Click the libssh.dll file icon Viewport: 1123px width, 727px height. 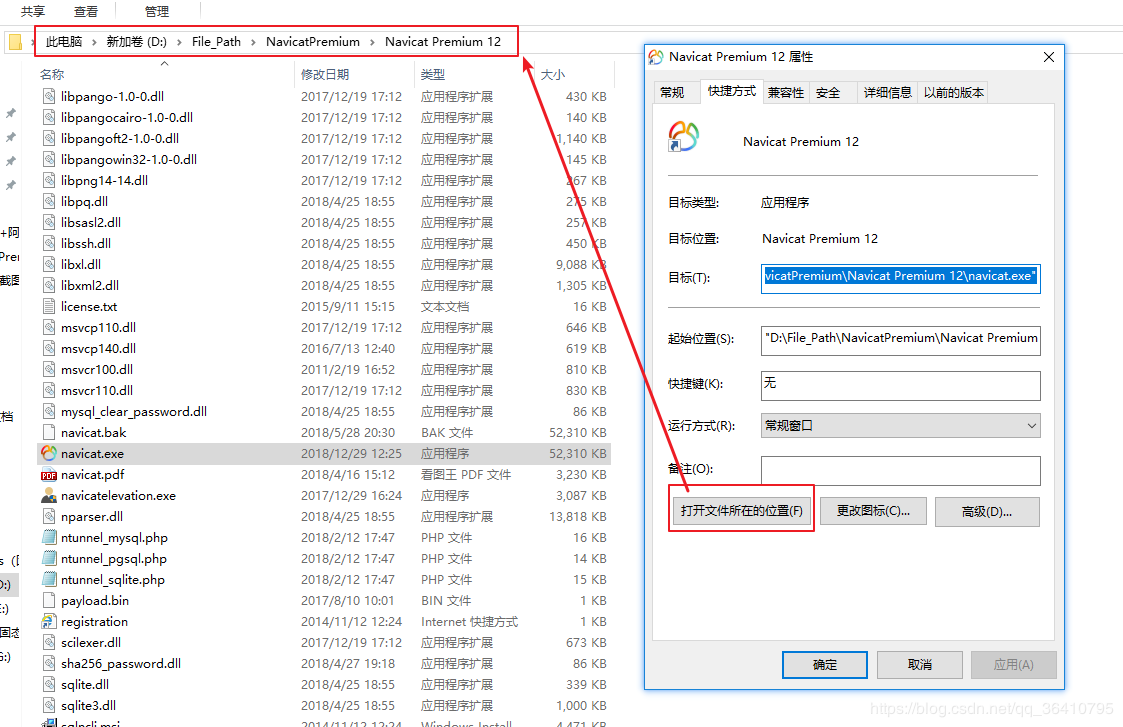point(49,244)
